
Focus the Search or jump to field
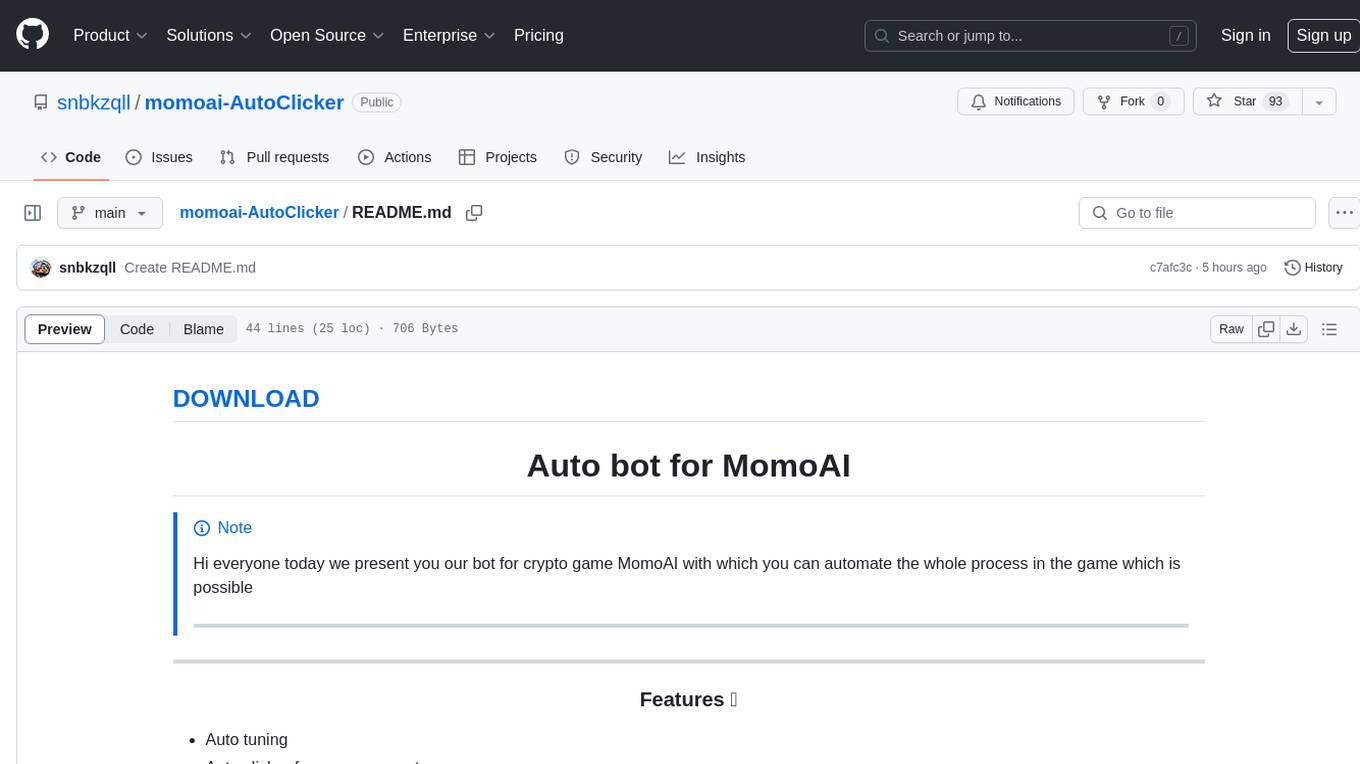click(x=1032, y=35)
